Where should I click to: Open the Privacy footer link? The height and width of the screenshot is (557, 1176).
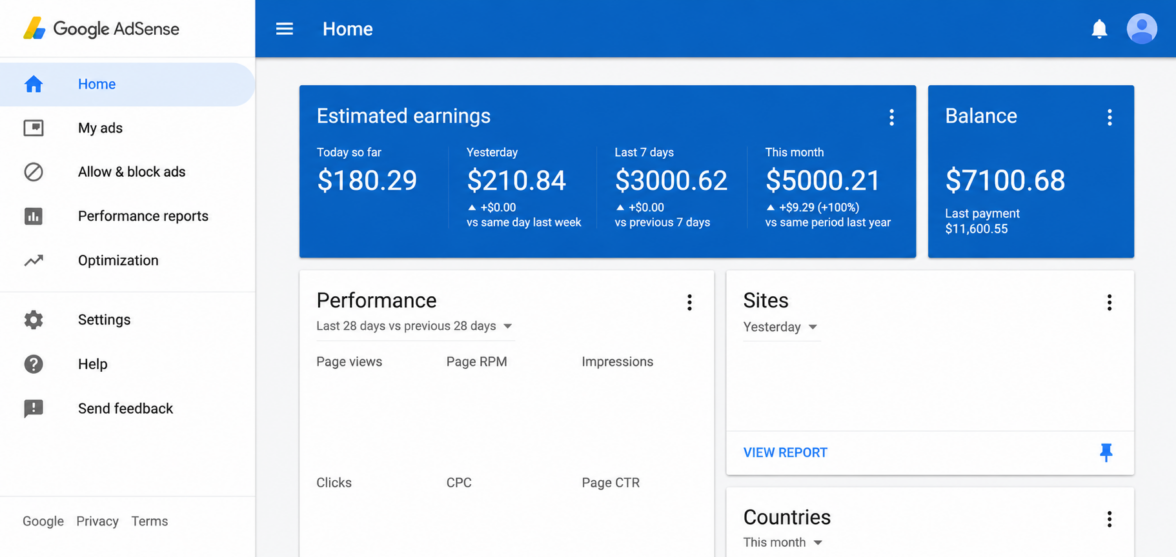coord(98,522)
